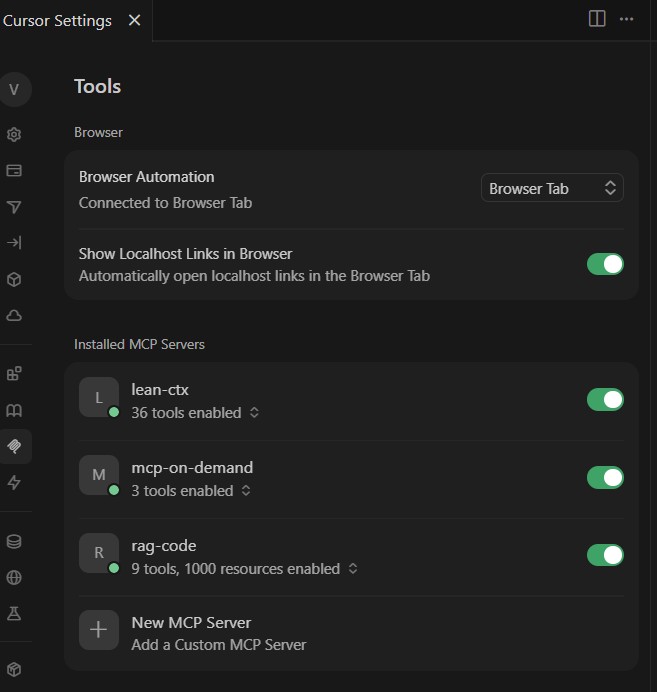The width and height of the screenshot is (657, 692).
Task: Toggle the rag-code MCP server switch
Action: coord(605,555)
